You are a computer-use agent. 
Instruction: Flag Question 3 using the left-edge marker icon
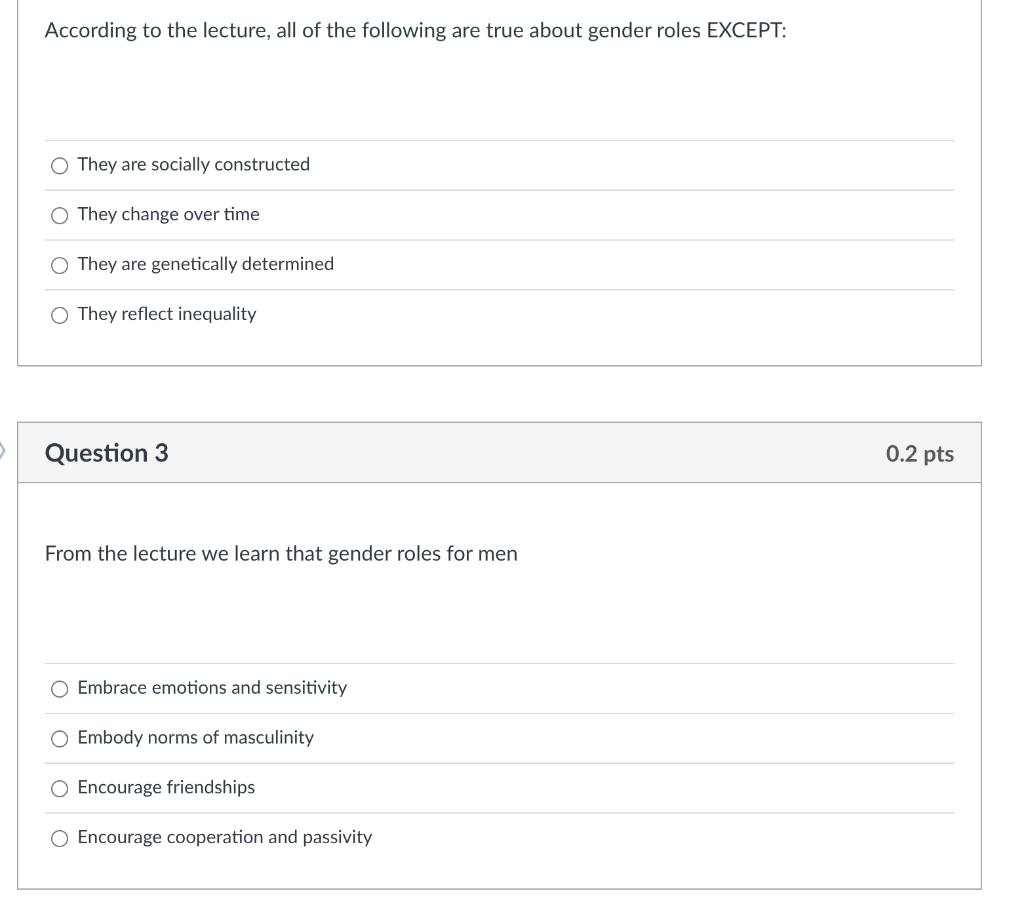(2, 450)
